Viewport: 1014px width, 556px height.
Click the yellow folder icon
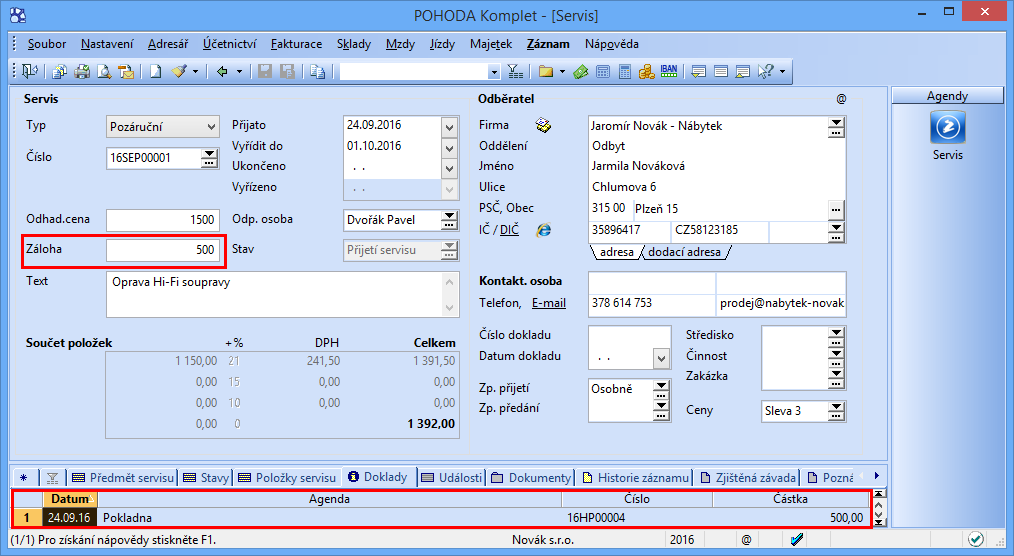pyautogui.click(x=546, y=71)
